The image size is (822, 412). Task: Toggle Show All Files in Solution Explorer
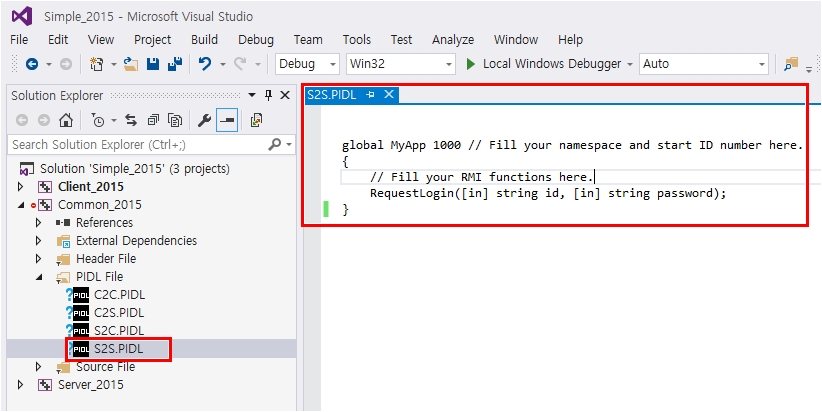[x=175, y=120]
